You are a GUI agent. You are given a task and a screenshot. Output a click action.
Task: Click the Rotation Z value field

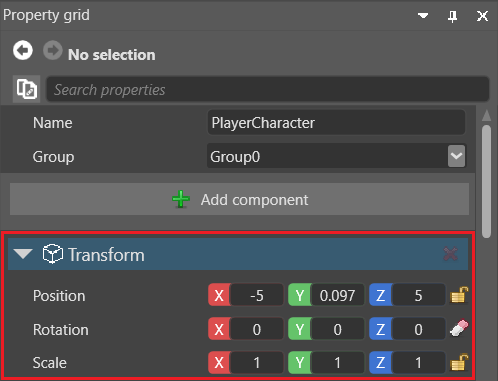coord(419,329)
